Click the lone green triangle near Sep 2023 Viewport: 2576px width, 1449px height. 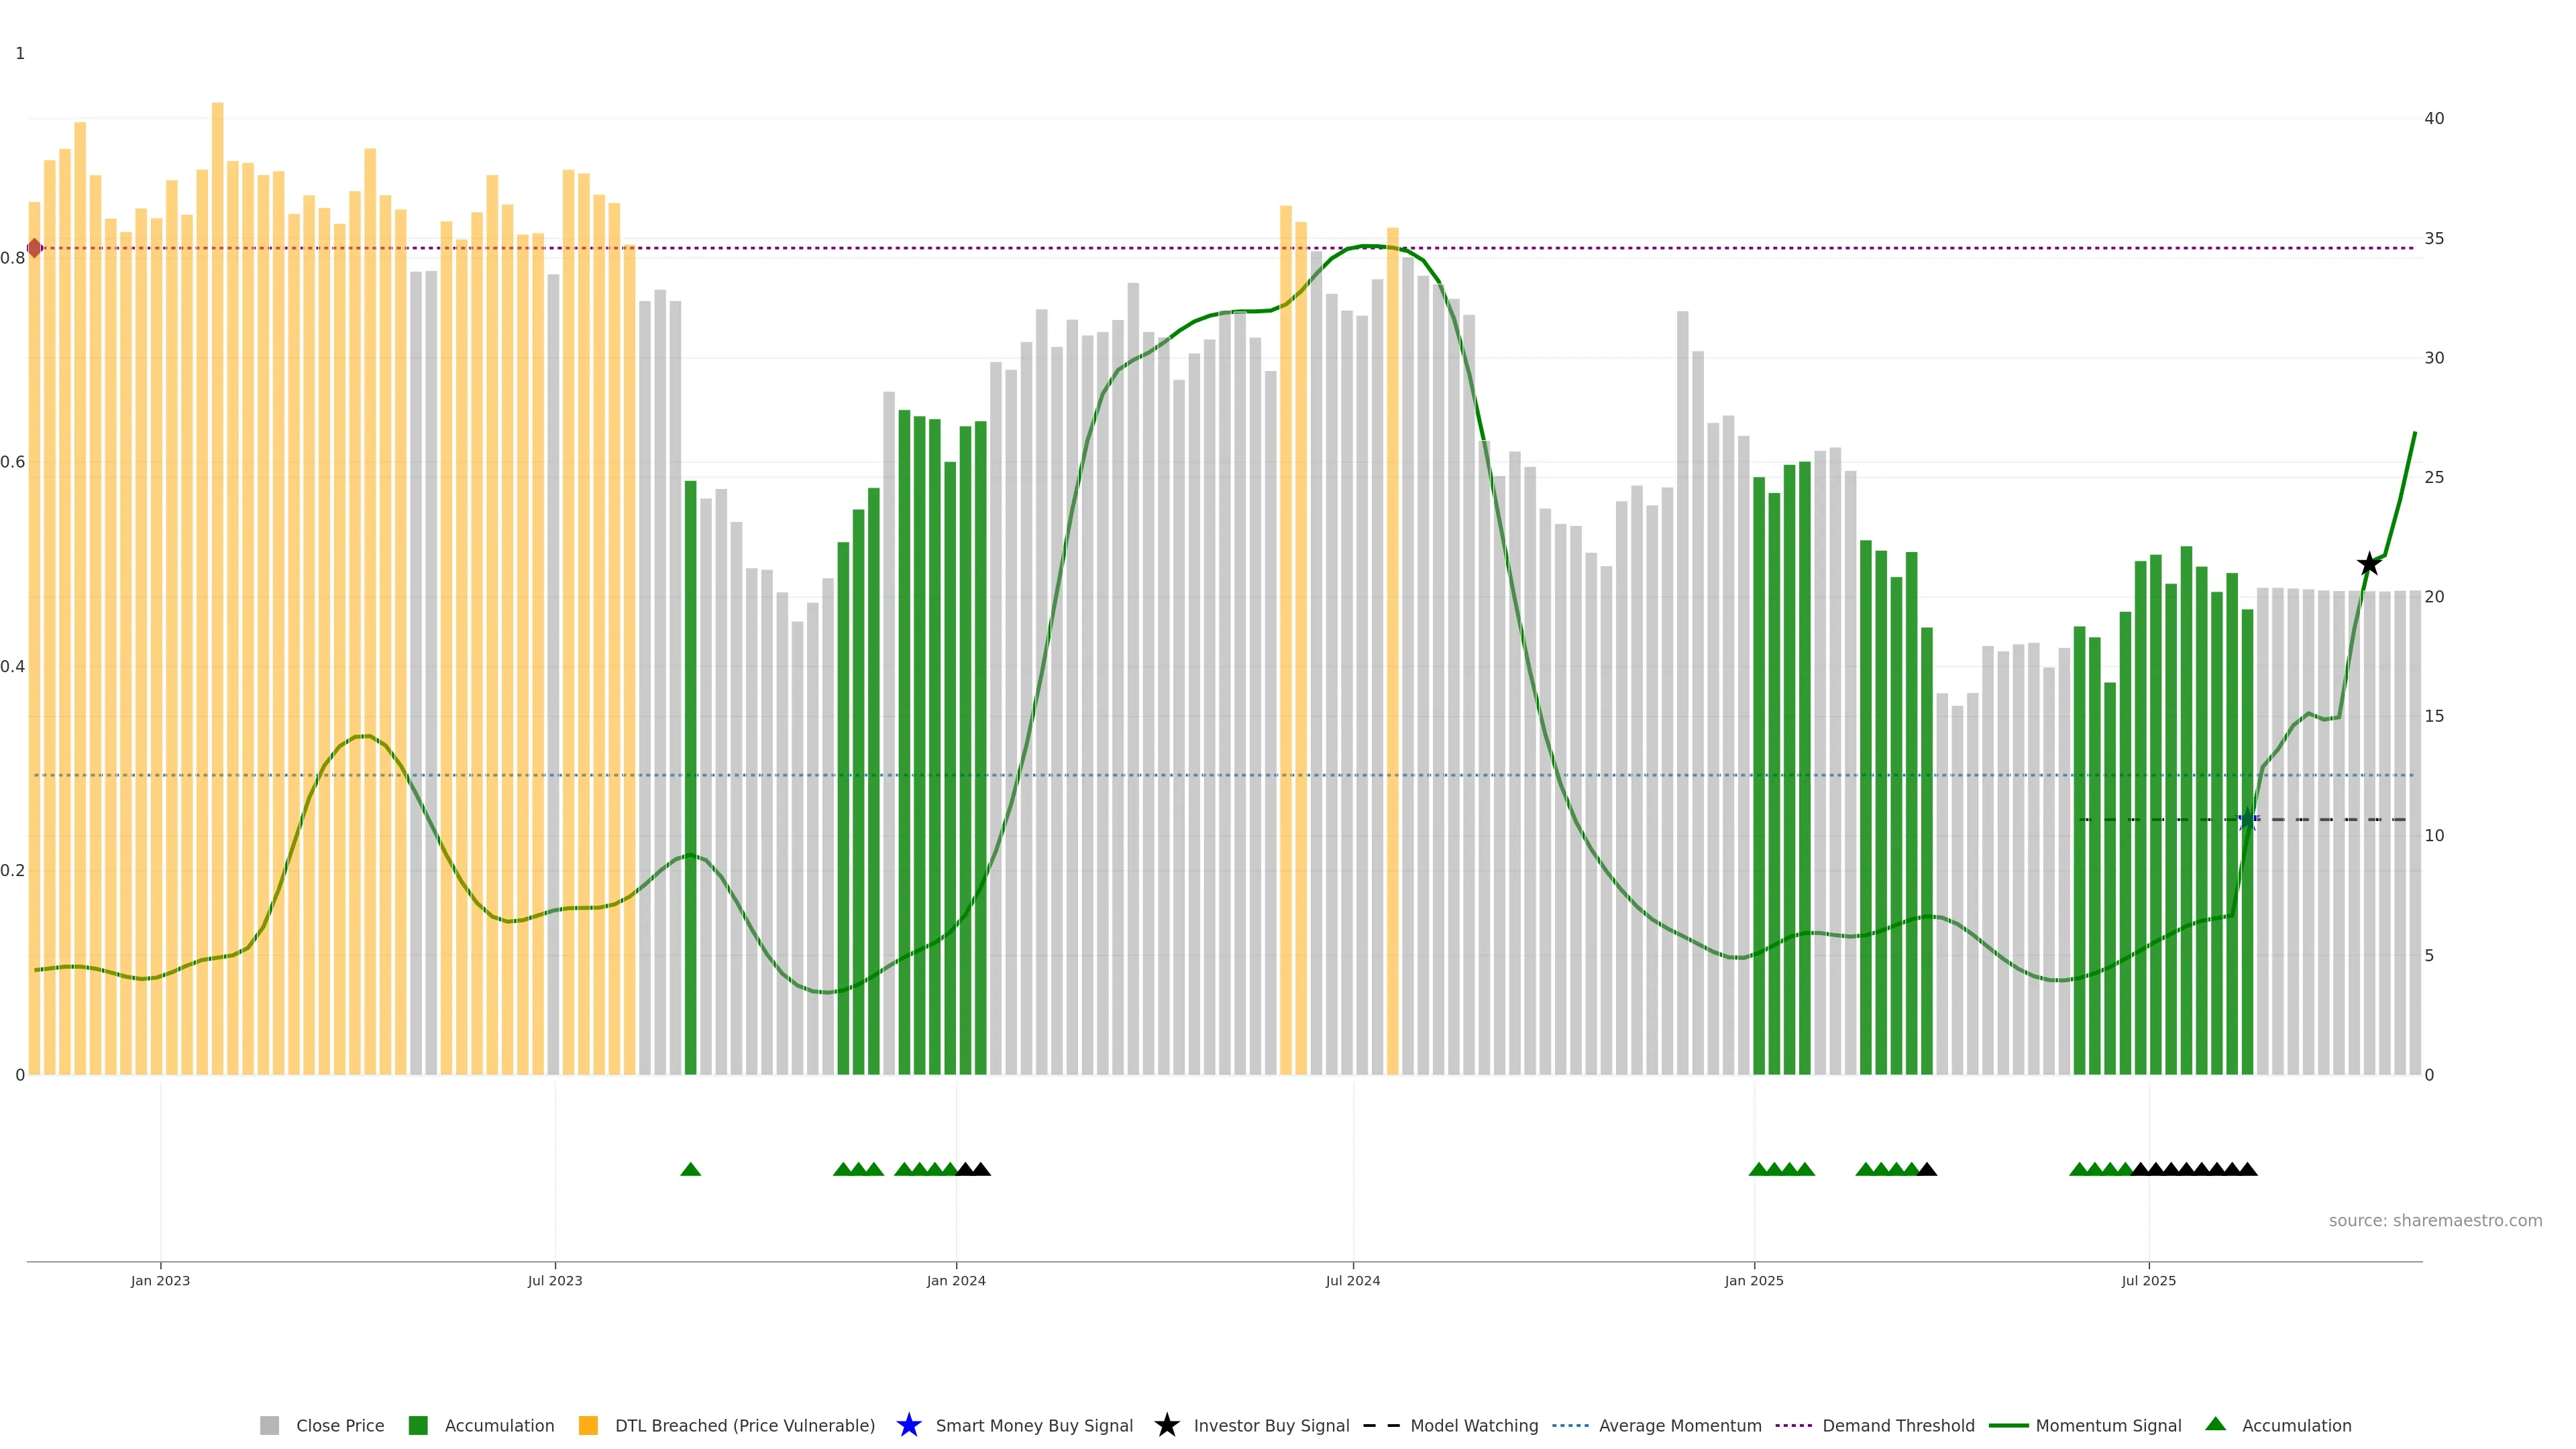click(x=690, y=1169)
